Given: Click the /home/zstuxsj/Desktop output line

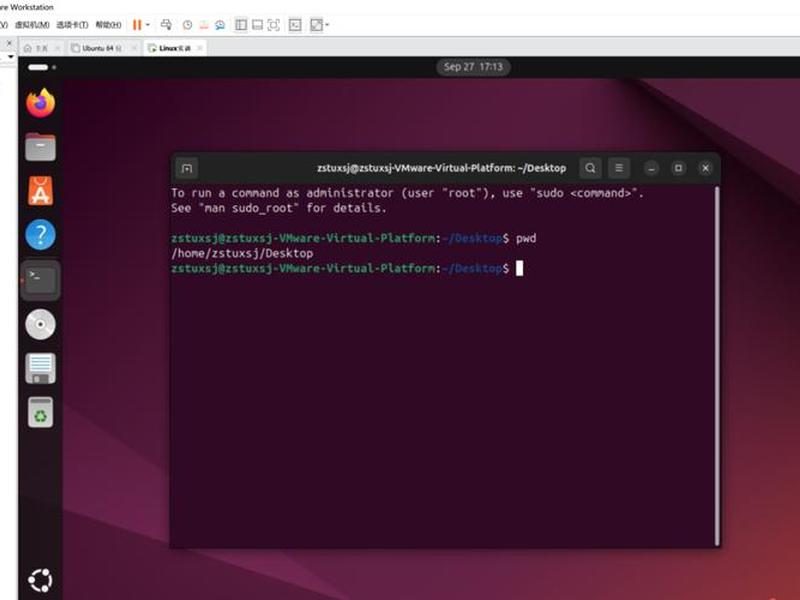Looking at the screenshot, I should [x=242, y=253].
